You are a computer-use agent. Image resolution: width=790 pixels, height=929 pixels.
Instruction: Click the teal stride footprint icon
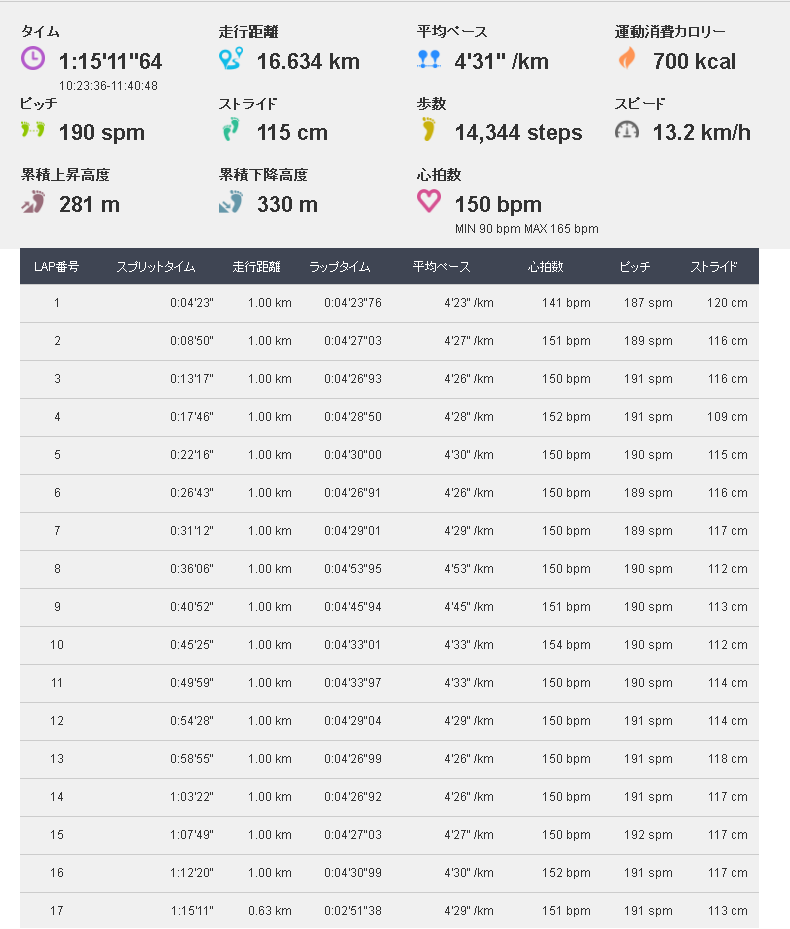coord(231,129)
